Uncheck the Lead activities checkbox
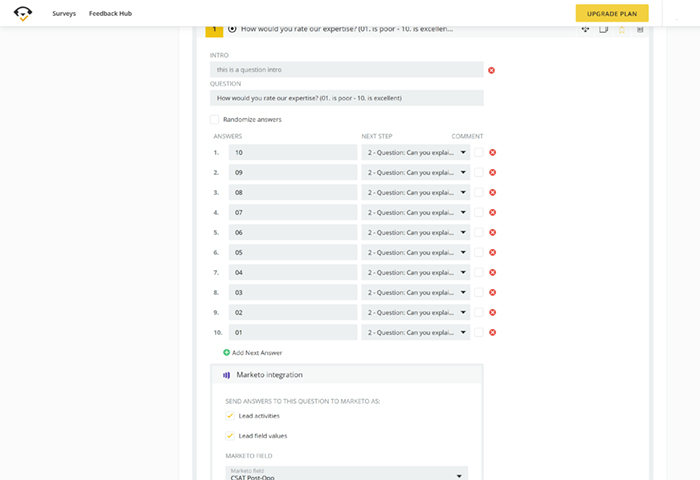Screen dimensions: 700x480 (x=230, y=415)
